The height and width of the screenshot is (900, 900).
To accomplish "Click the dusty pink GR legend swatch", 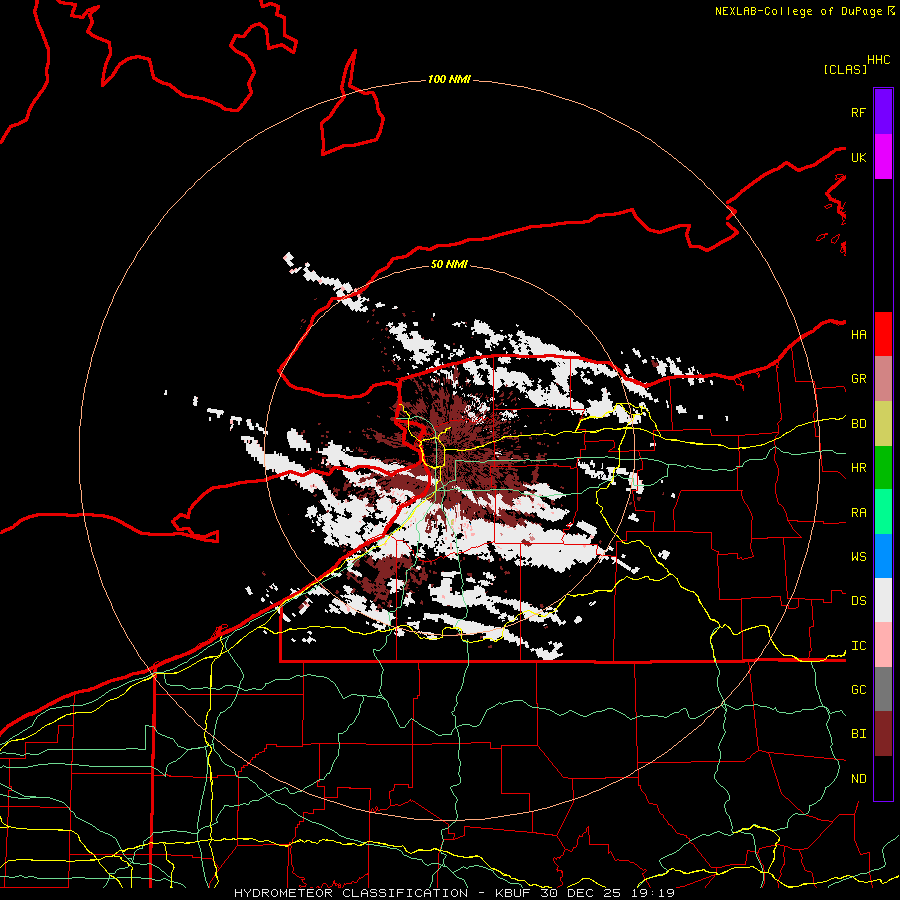I will coord(883,378).
